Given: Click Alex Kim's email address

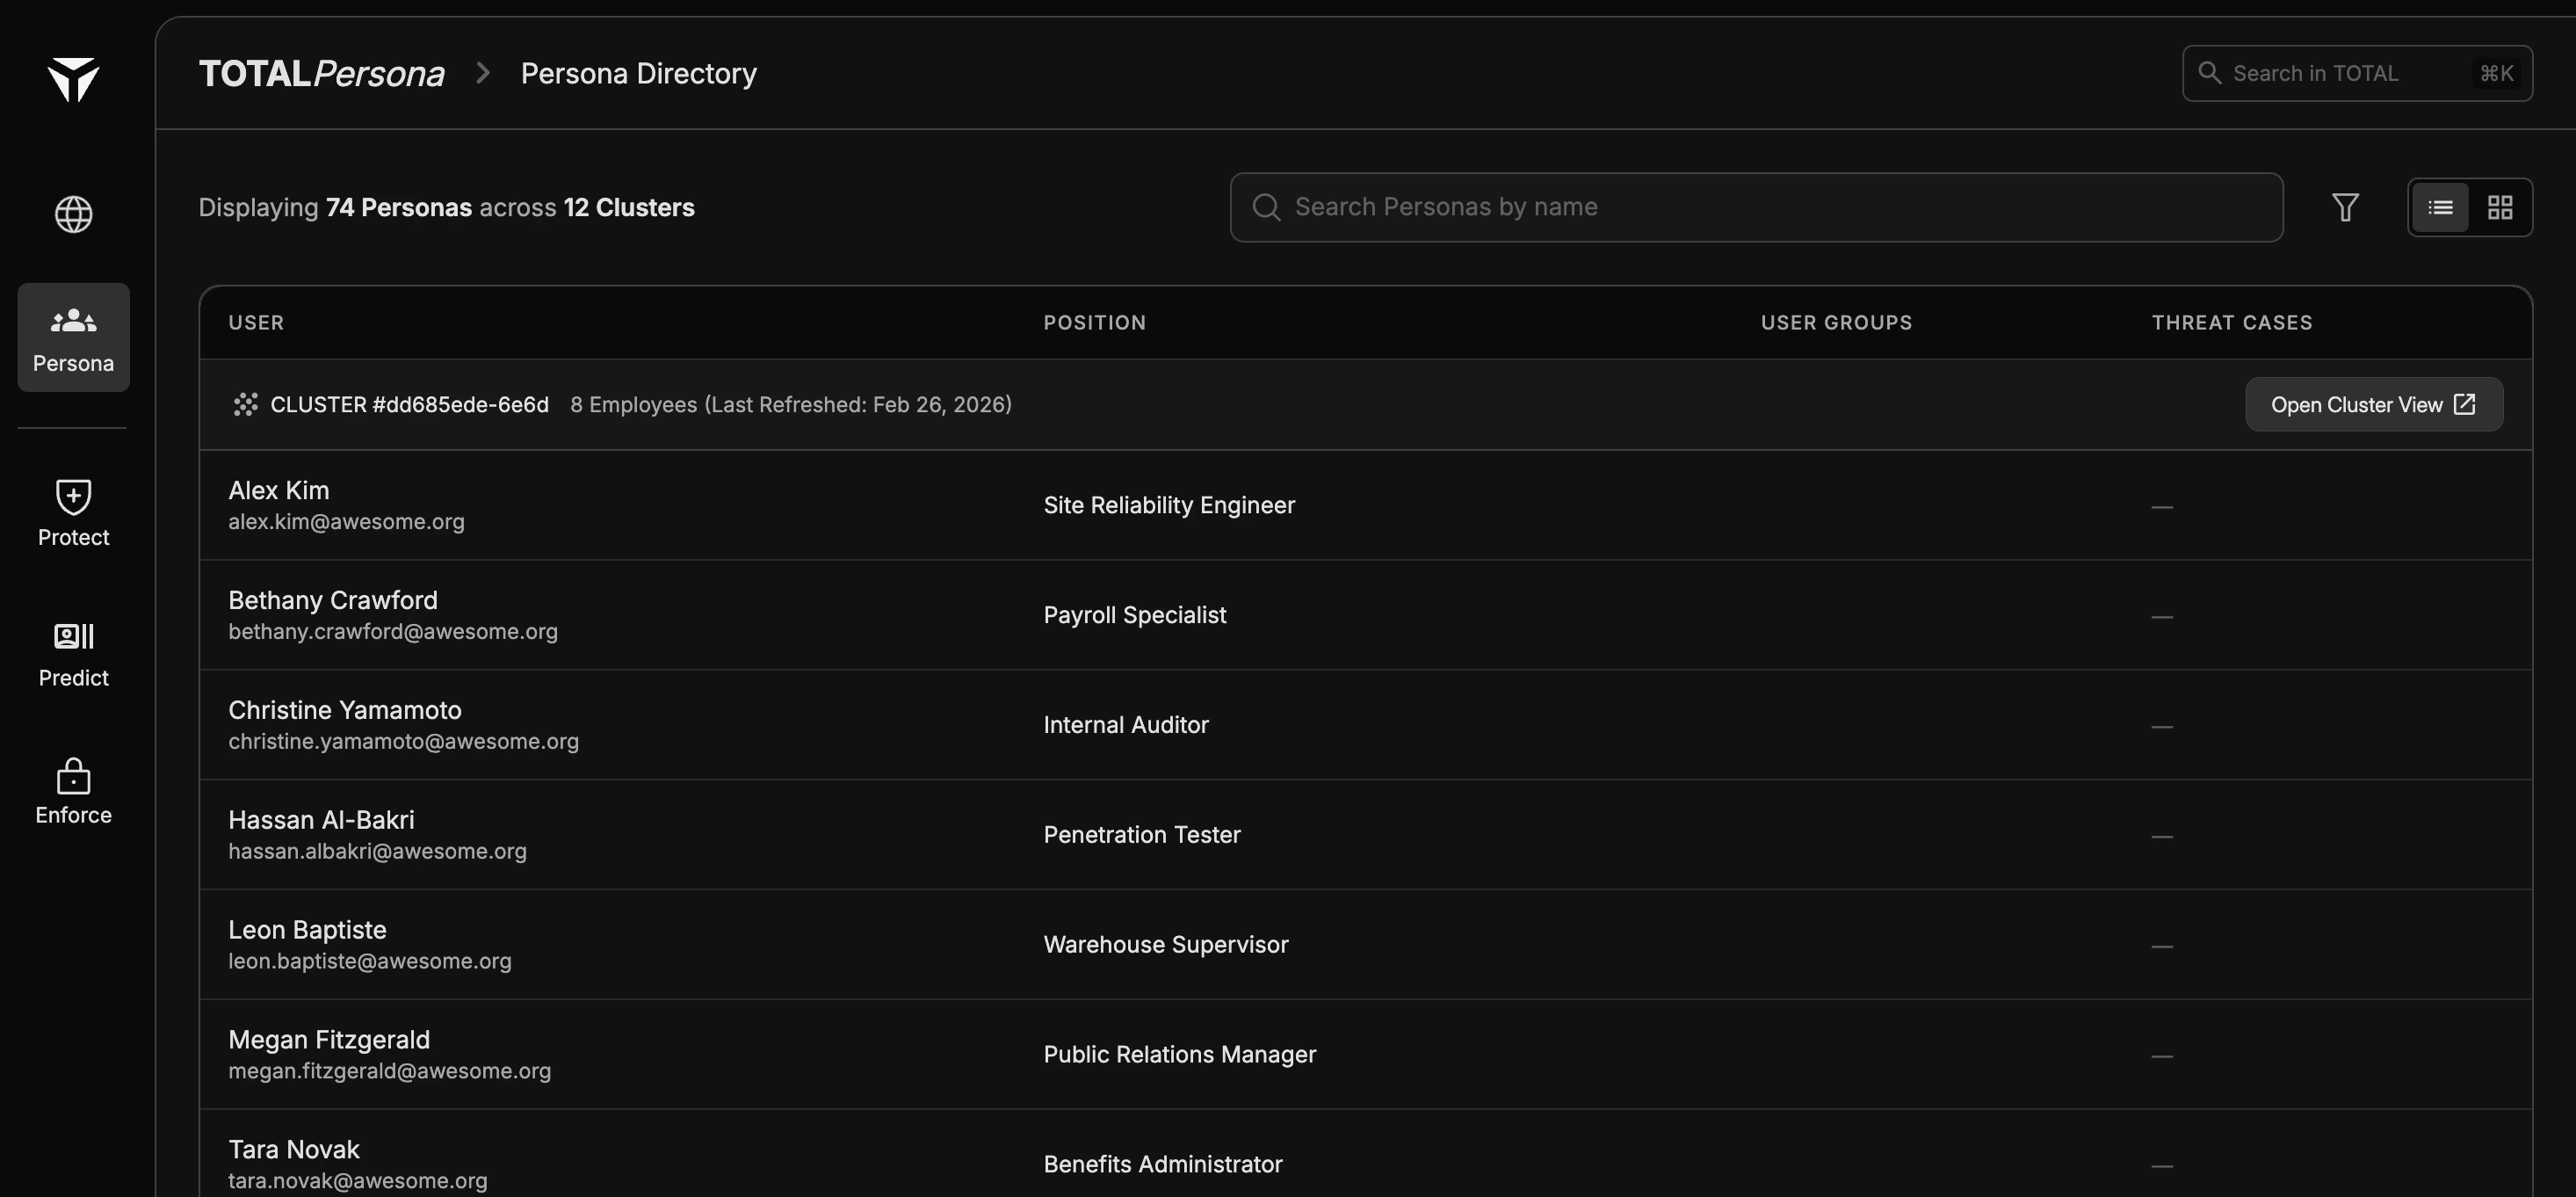Looking at the screenshot, I should pos(346,521).
